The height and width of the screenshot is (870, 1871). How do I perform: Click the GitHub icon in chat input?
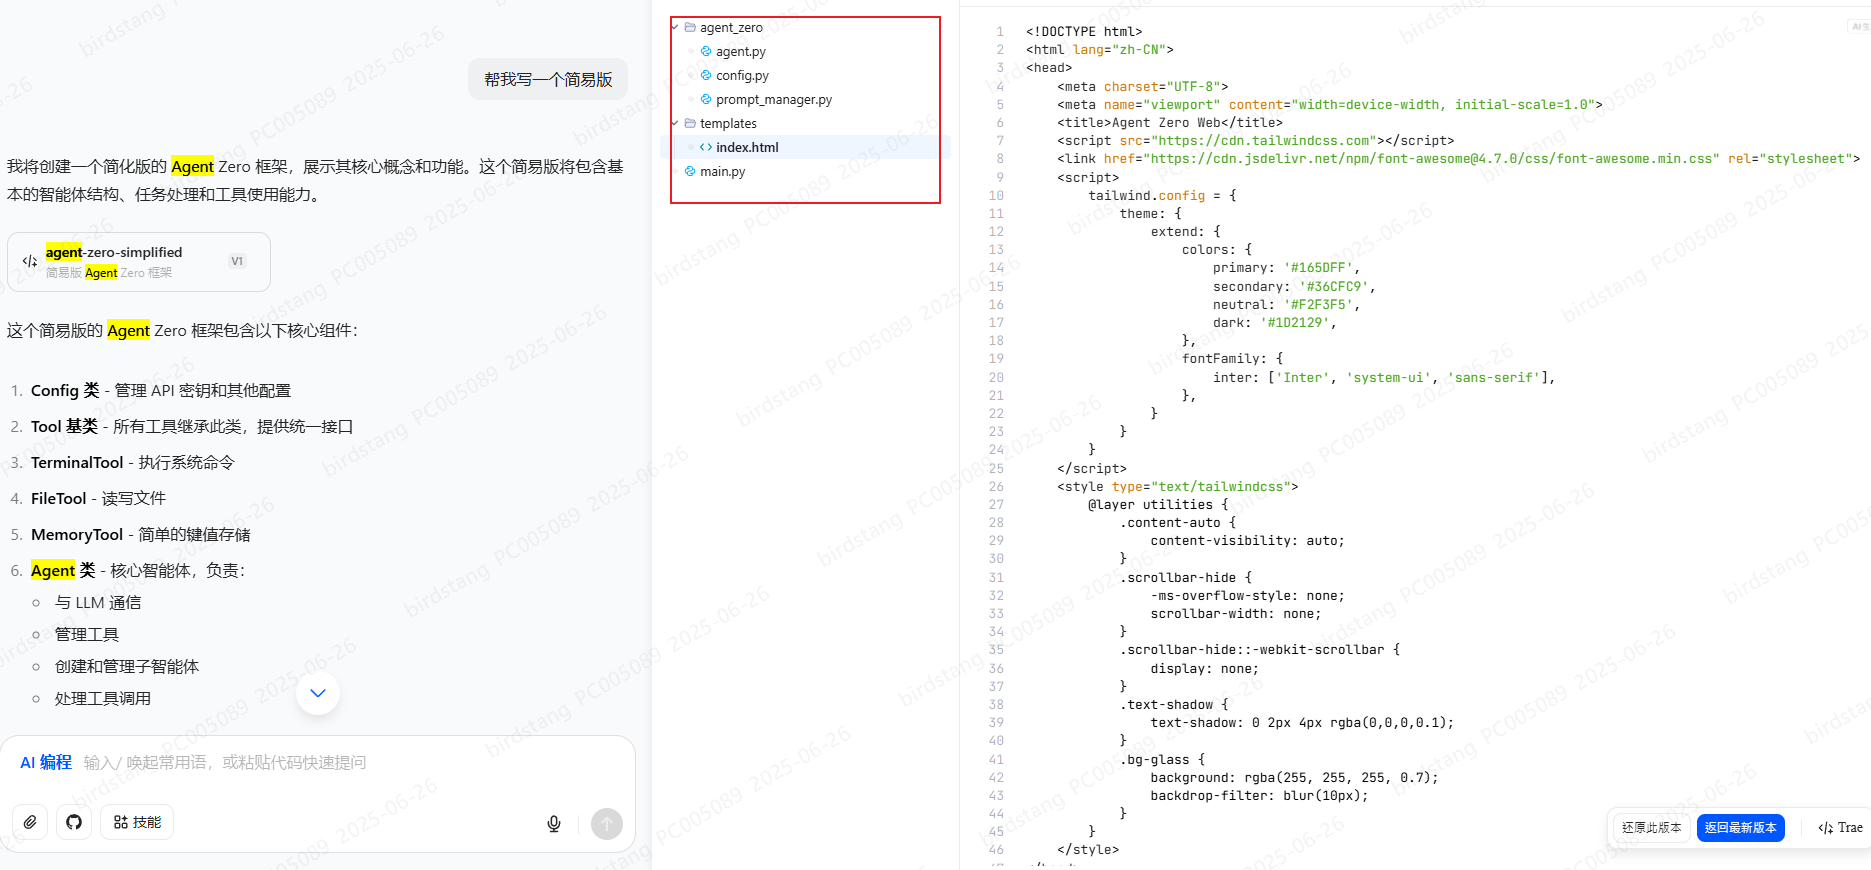(x=74, y=822)
